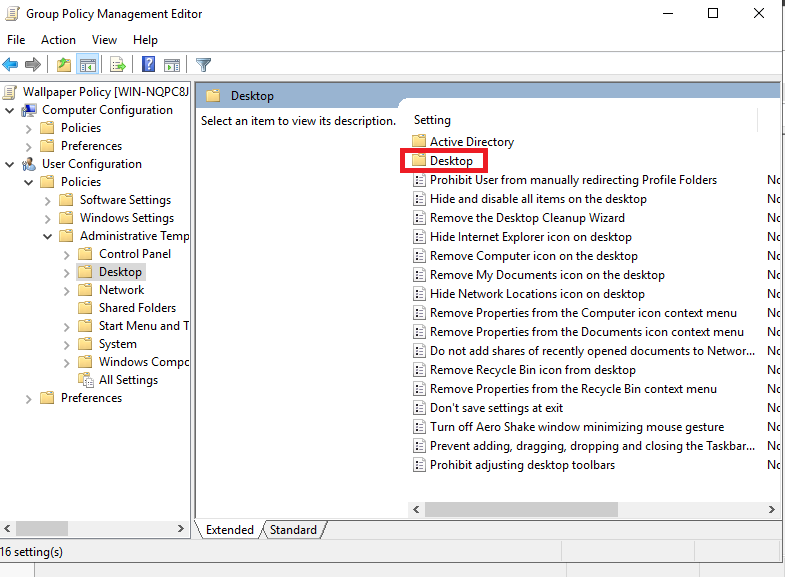The image size is (785, 577).
Task: Select Remove Computer icon on the desktop
Action: [534, 256]
